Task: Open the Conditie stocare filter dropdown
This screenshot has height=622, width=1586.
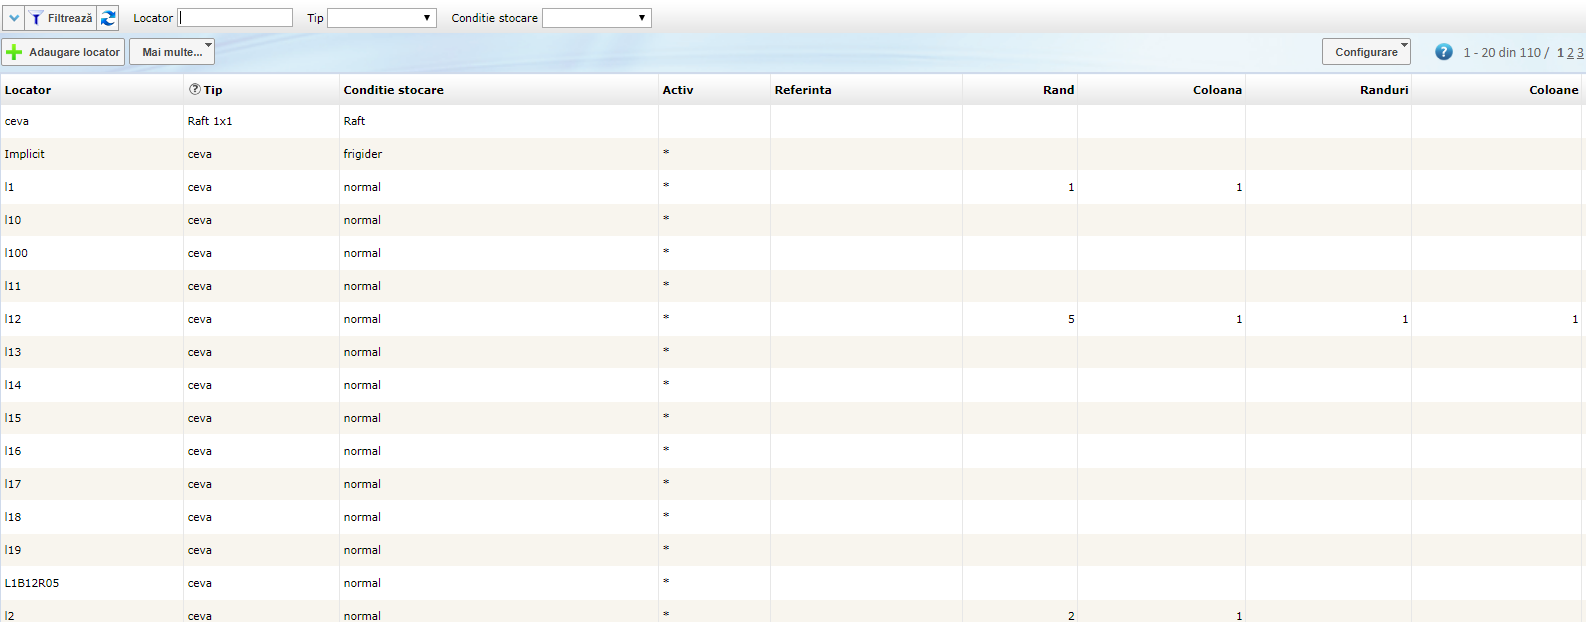Action: click(596, 18)
